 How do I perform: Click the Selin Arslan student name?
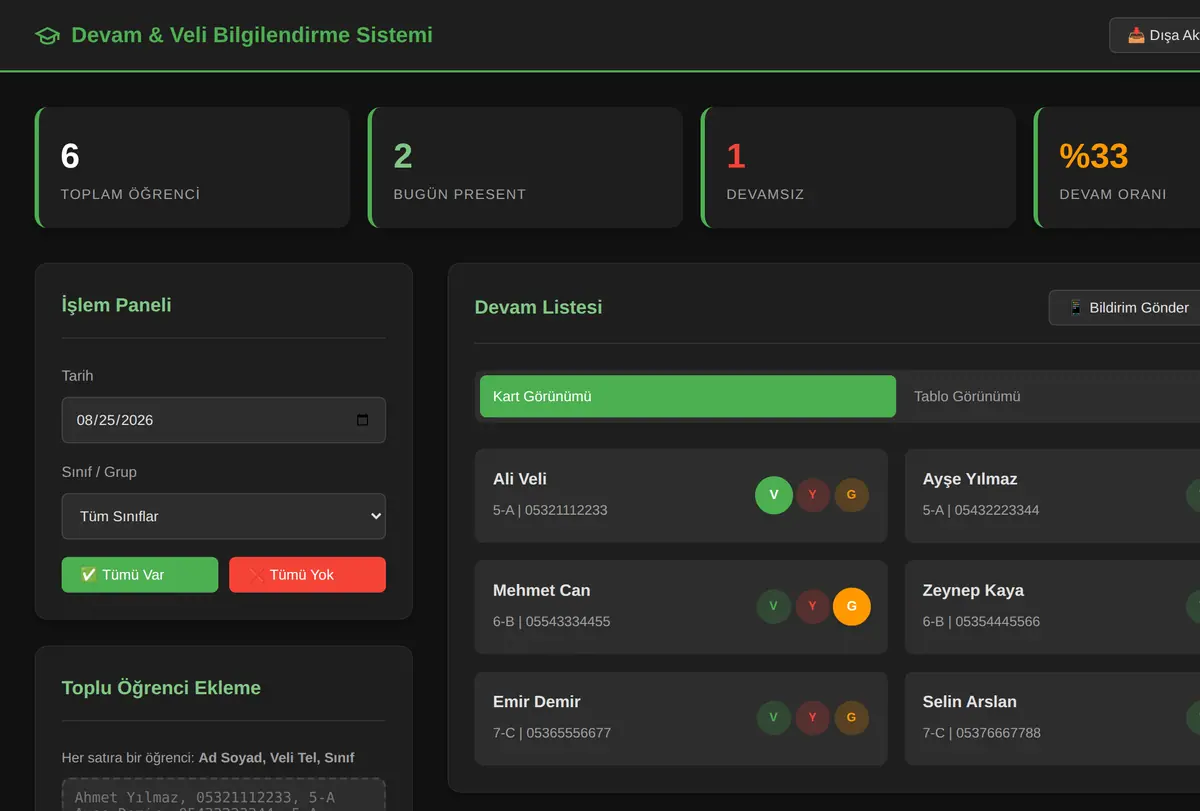[970, 701]
